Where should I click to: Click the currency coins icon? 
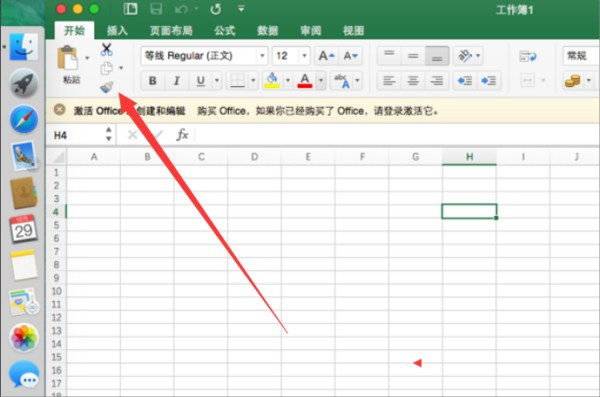(x=572, y=80)
